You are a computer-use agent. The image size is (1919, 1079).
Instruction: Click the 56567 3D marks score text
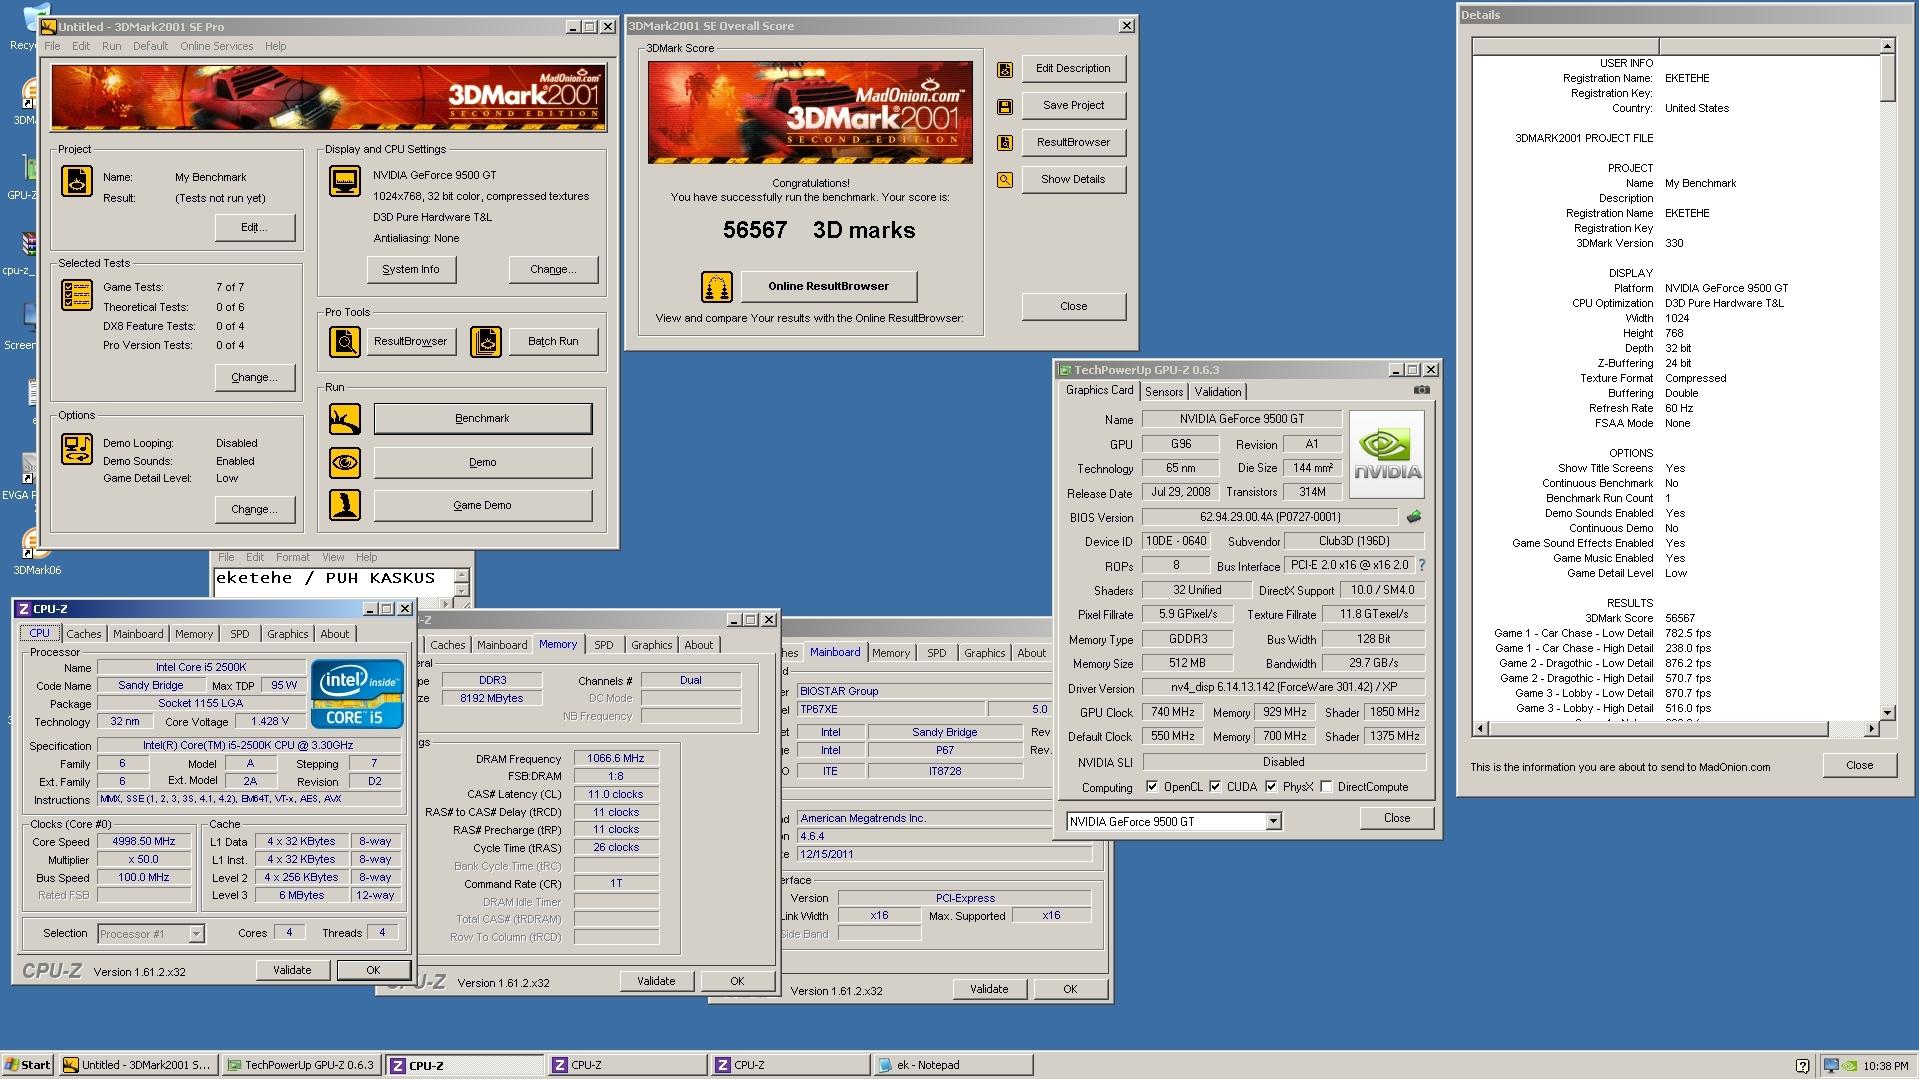[819, 231]
